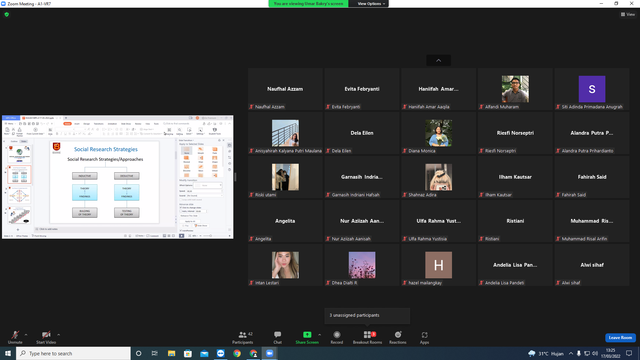The width and height of the screenshot is (640, 360).
Task: Start video with the camera button
Action: 46,337
